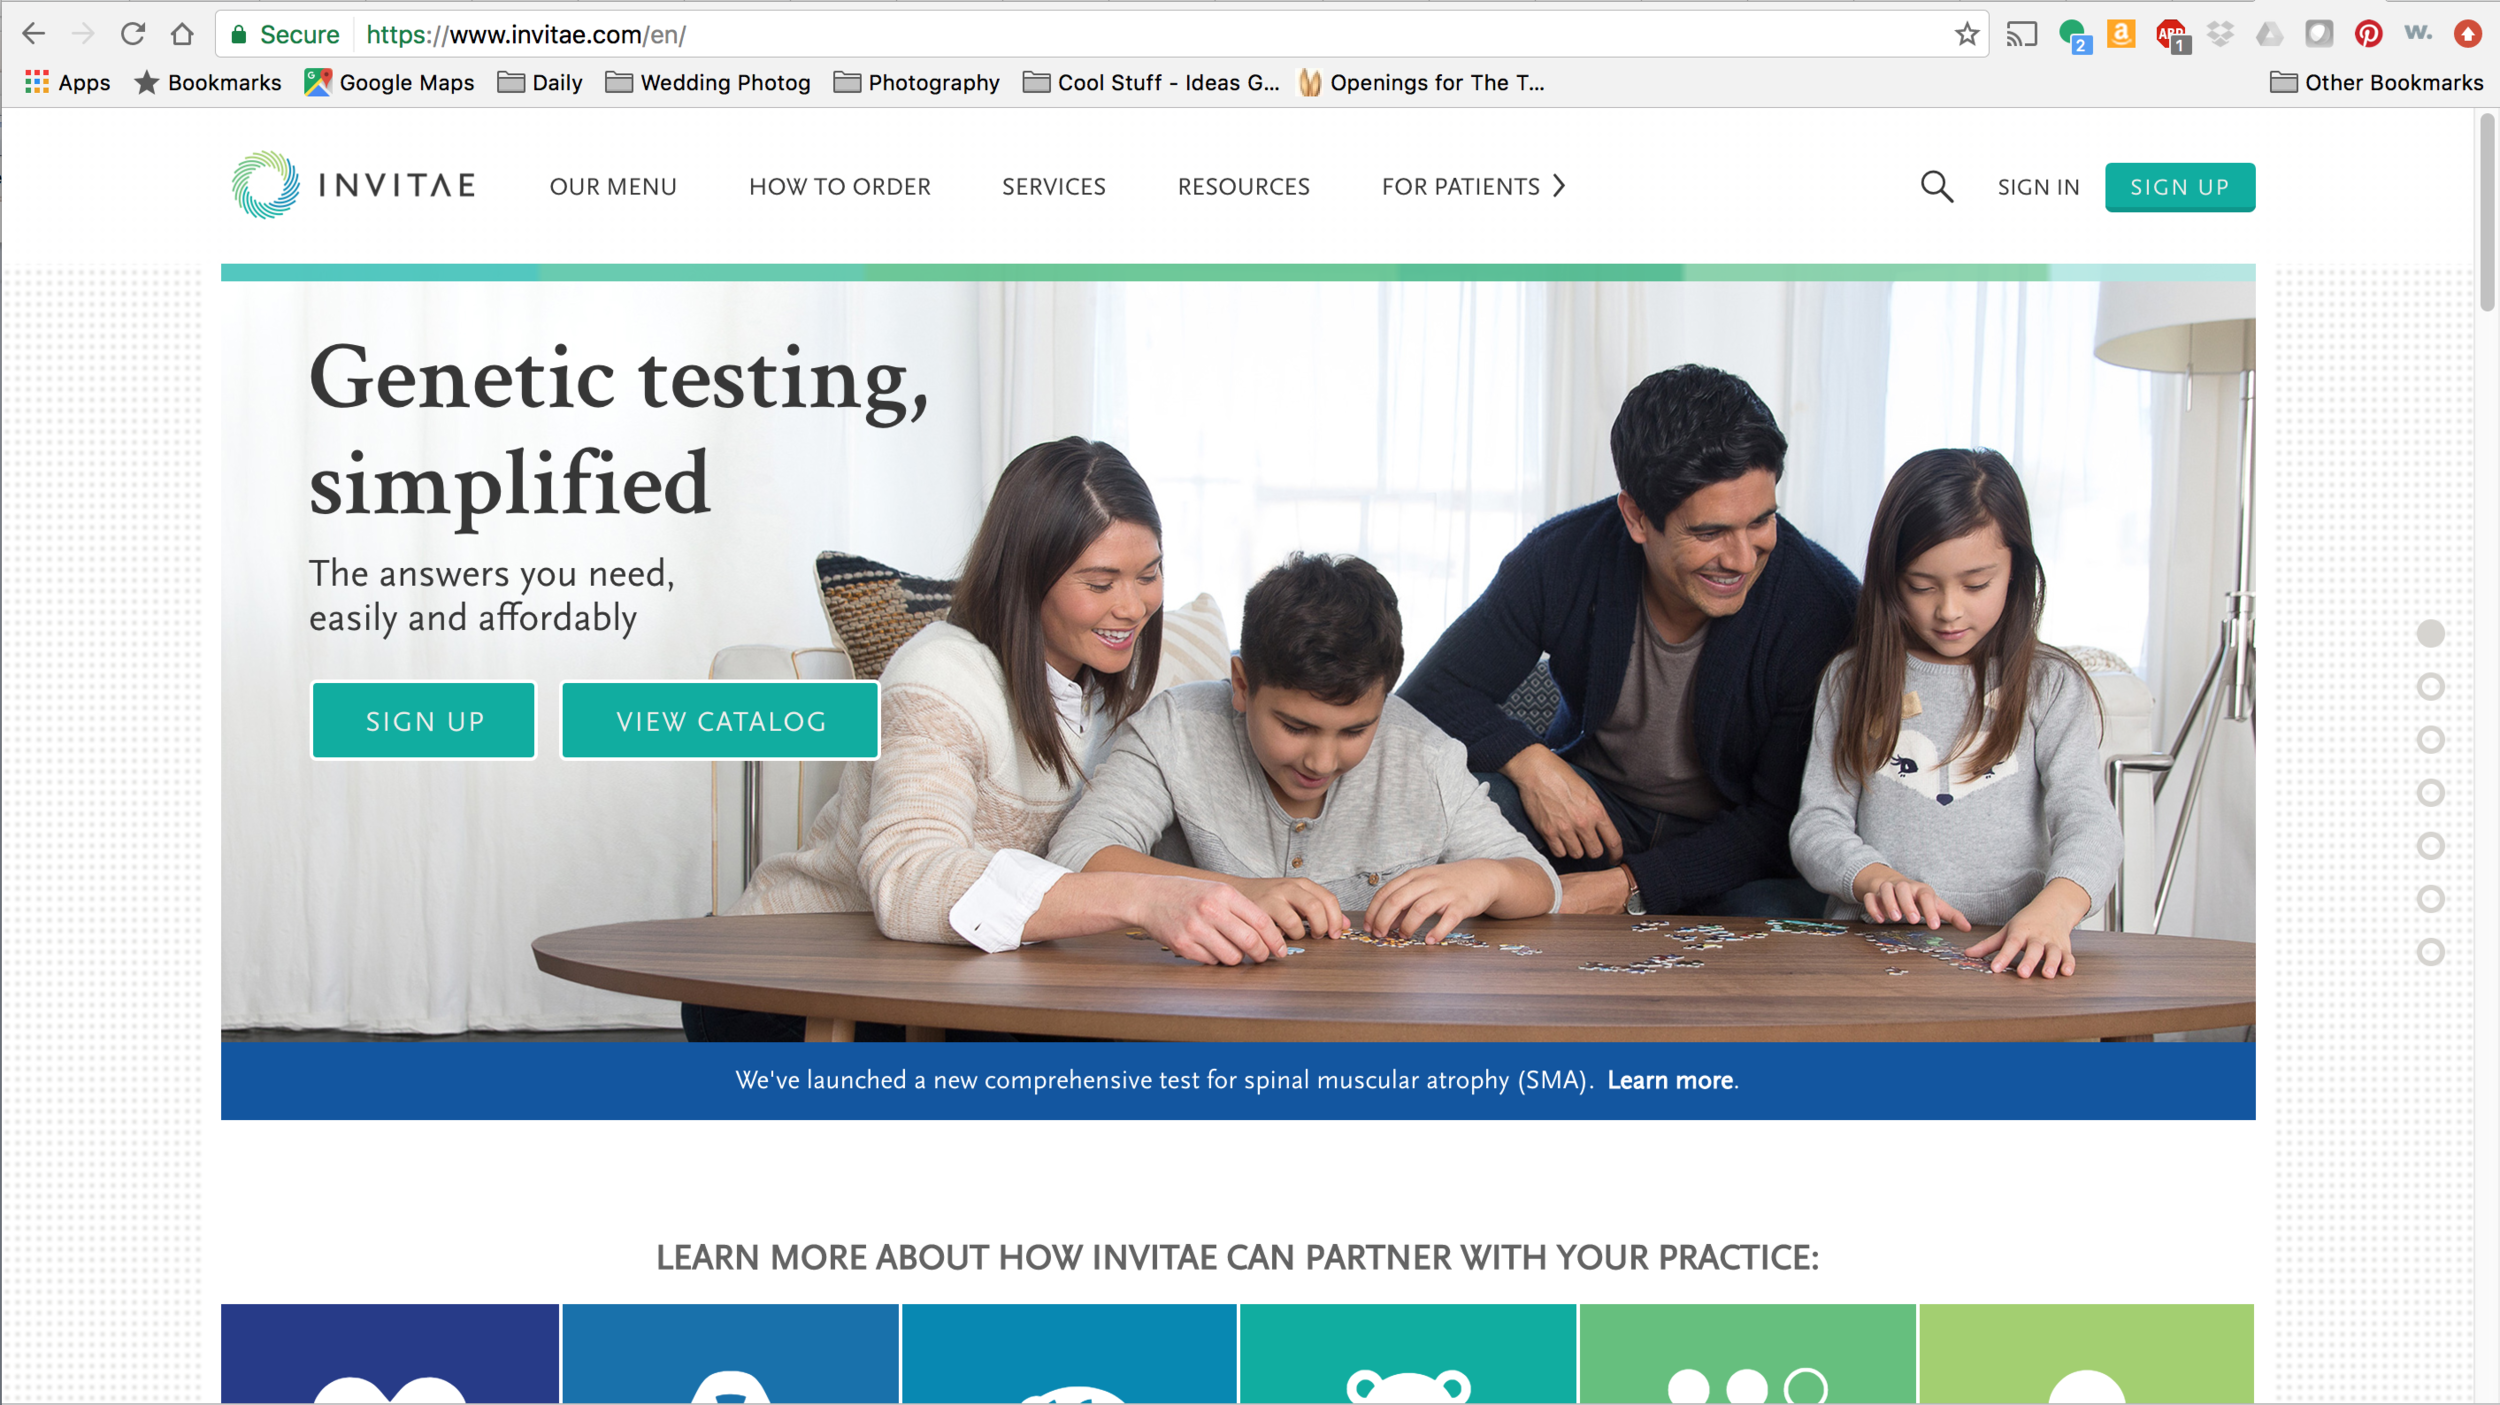Expand the Photography bookmarks folder

[917, 82]
